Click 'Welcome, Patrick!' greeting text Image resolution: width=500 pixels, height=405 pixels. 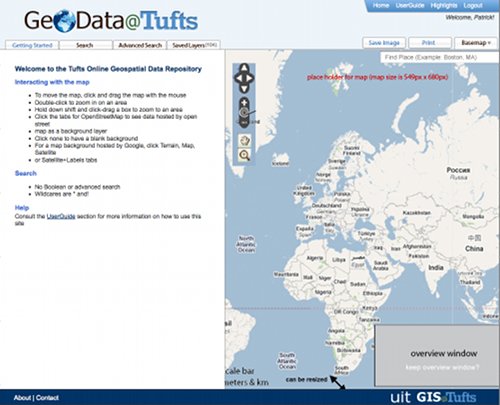[x=470, y=17]
